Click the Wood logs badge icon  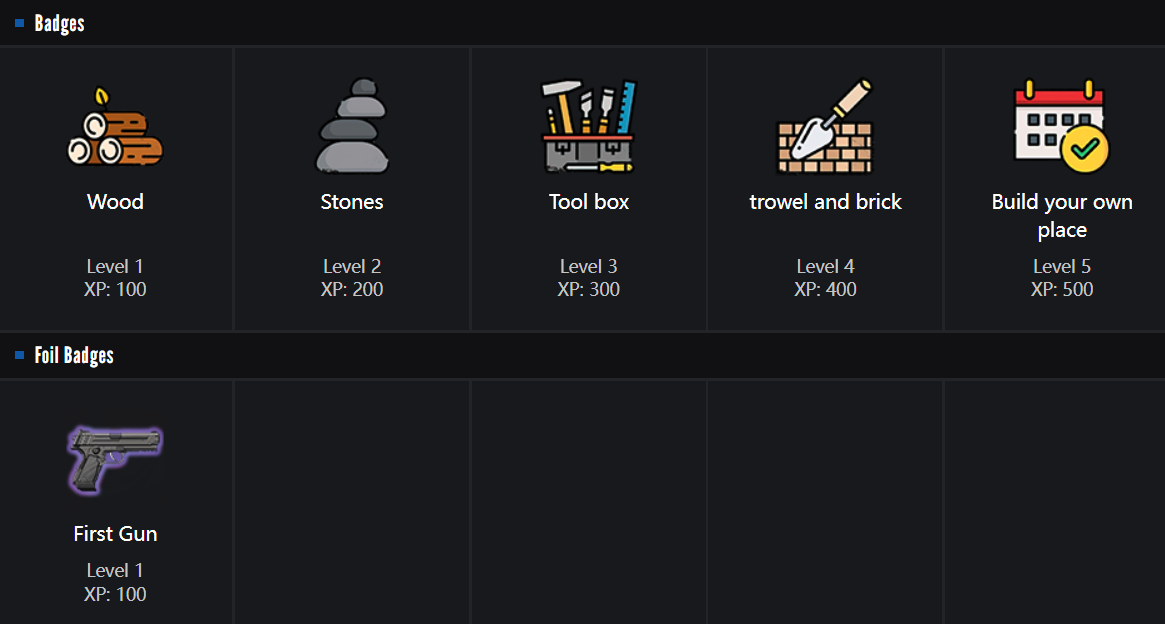[x=115, y=128]
